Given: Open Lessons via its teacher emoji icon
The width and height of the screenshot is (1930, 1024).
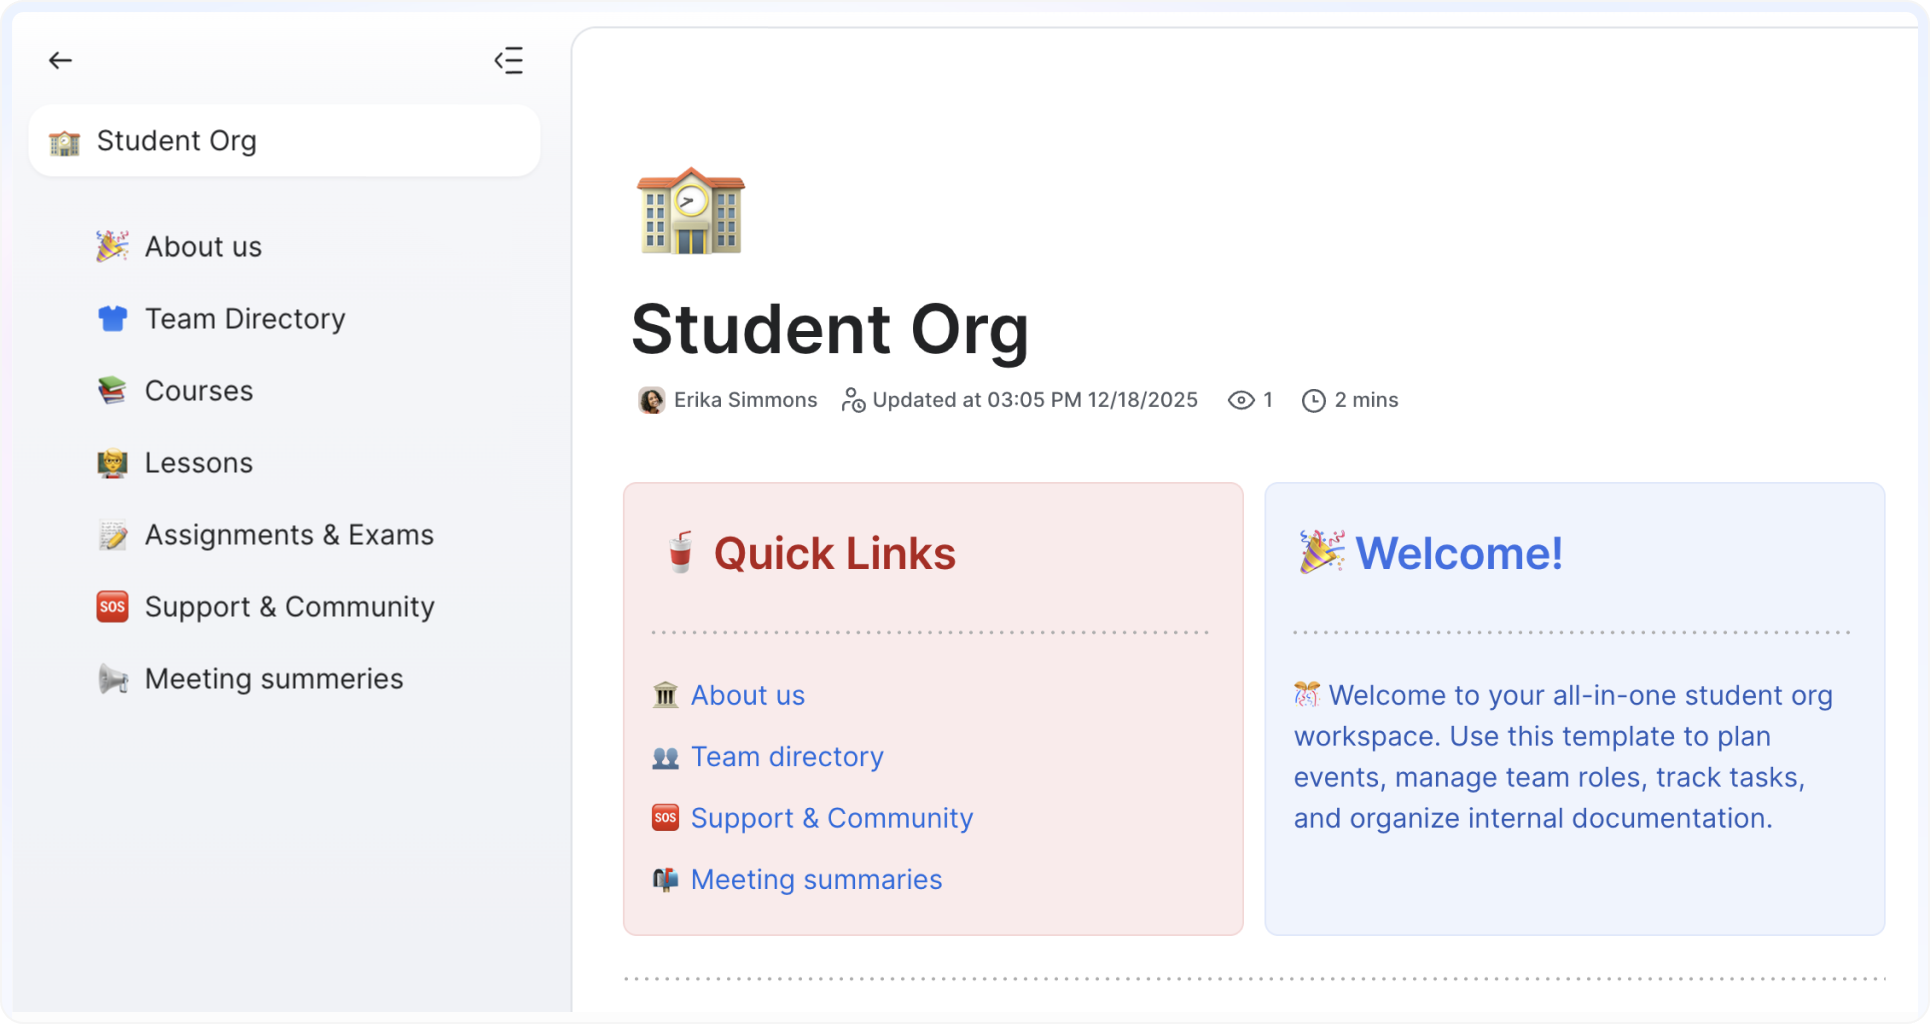Looking at the screenshot, I should pos(112,462).
